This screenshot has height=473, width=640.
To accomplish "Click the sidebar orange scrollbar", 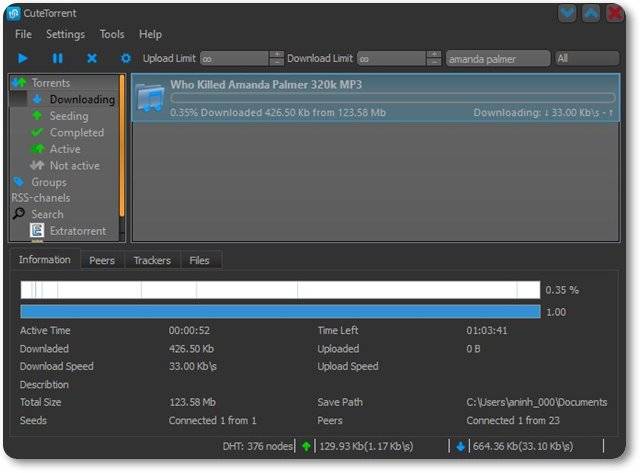I will pyautogui.click(x=122, y=145).
